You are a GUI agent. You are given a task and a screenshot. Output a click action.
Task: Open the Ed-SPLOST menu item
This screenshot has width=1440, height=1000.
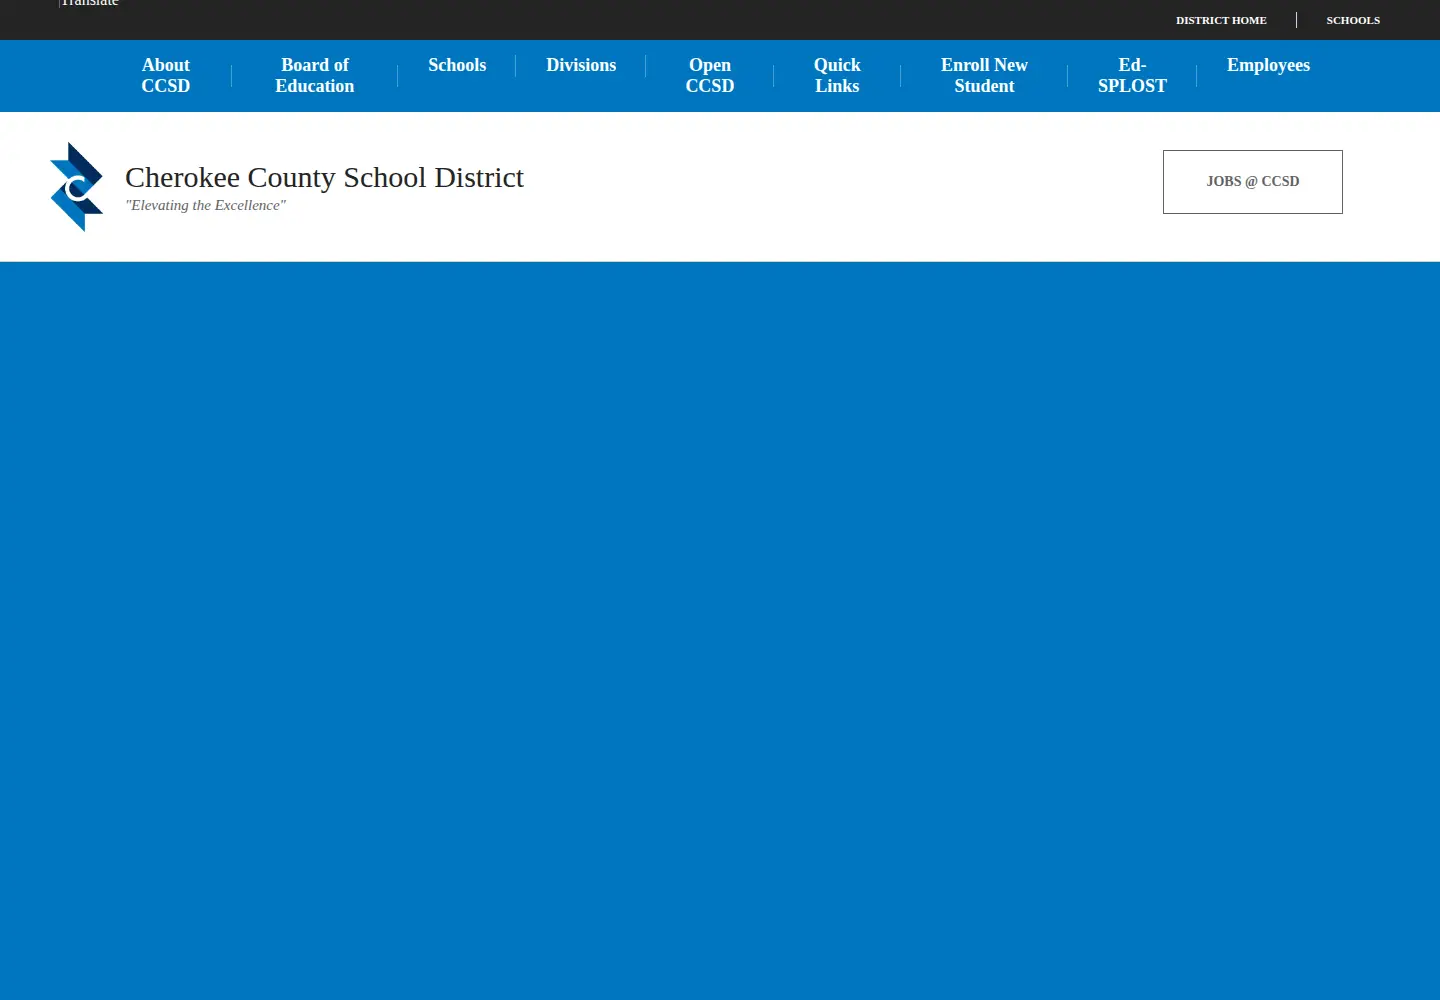tap(1132, 76)
